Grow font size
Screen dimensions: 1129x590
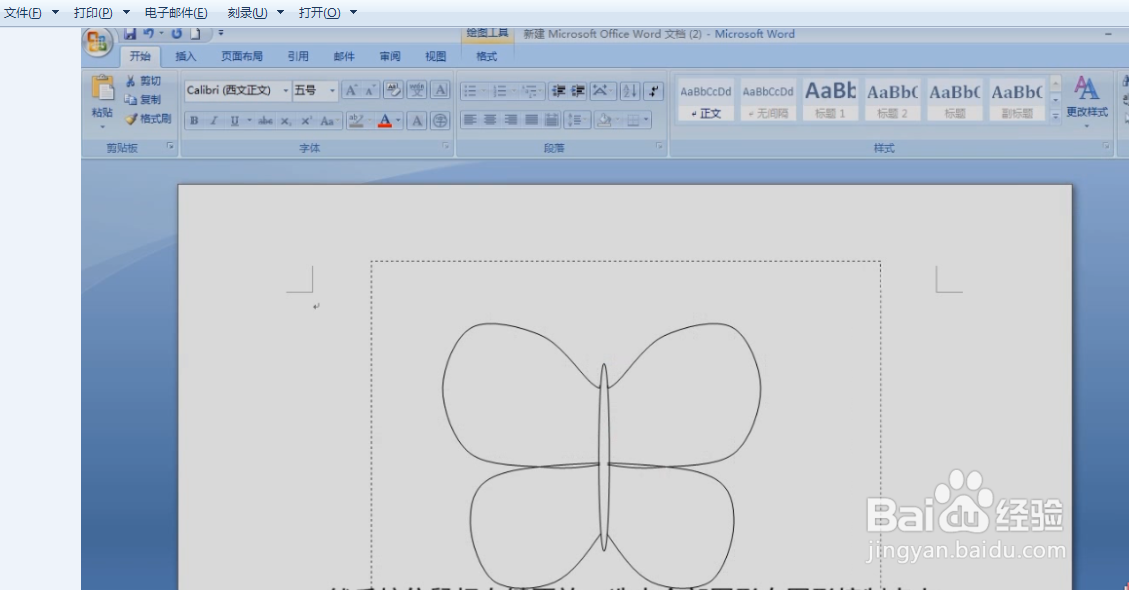click(351, 90)
